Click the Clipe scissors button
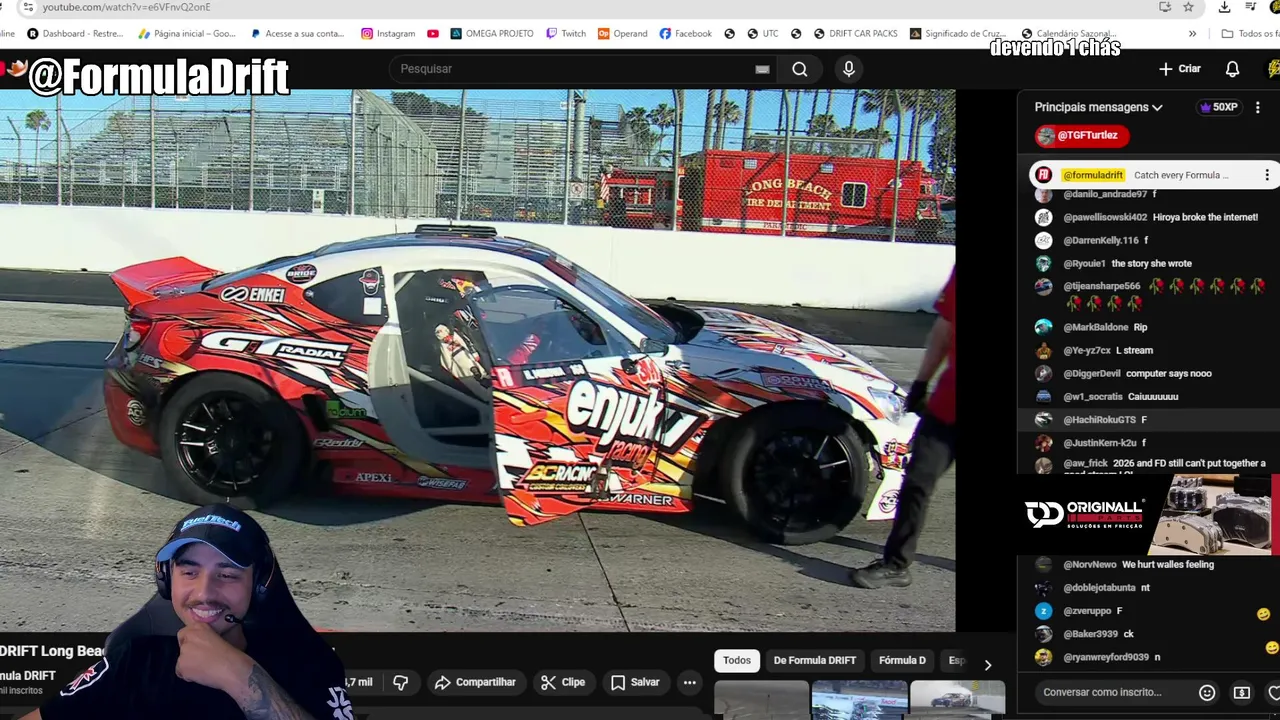The image size is (1280, 720). click(x=563, y=682)
